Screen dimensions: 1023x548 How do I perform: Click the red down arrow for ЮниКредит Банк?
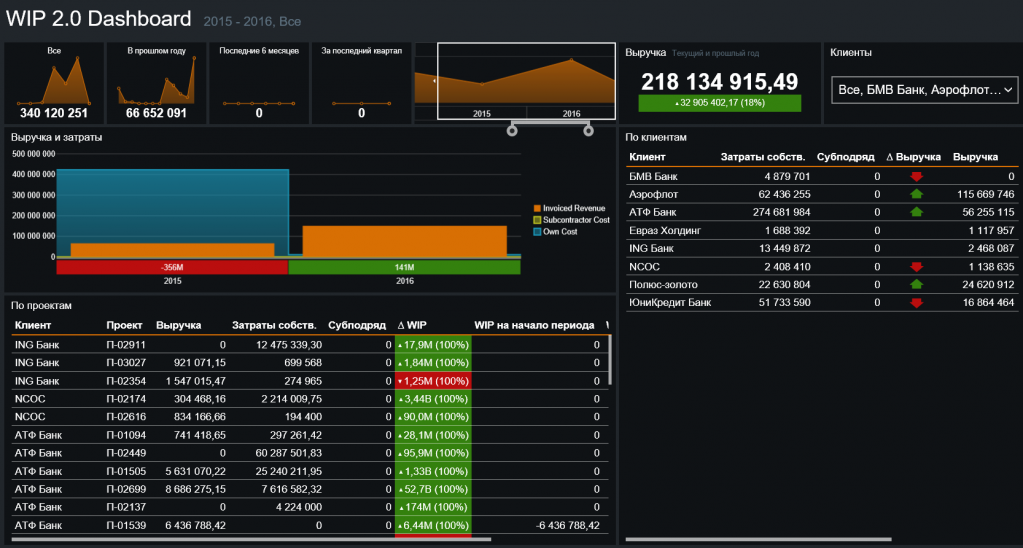click(x=916, y=303)
